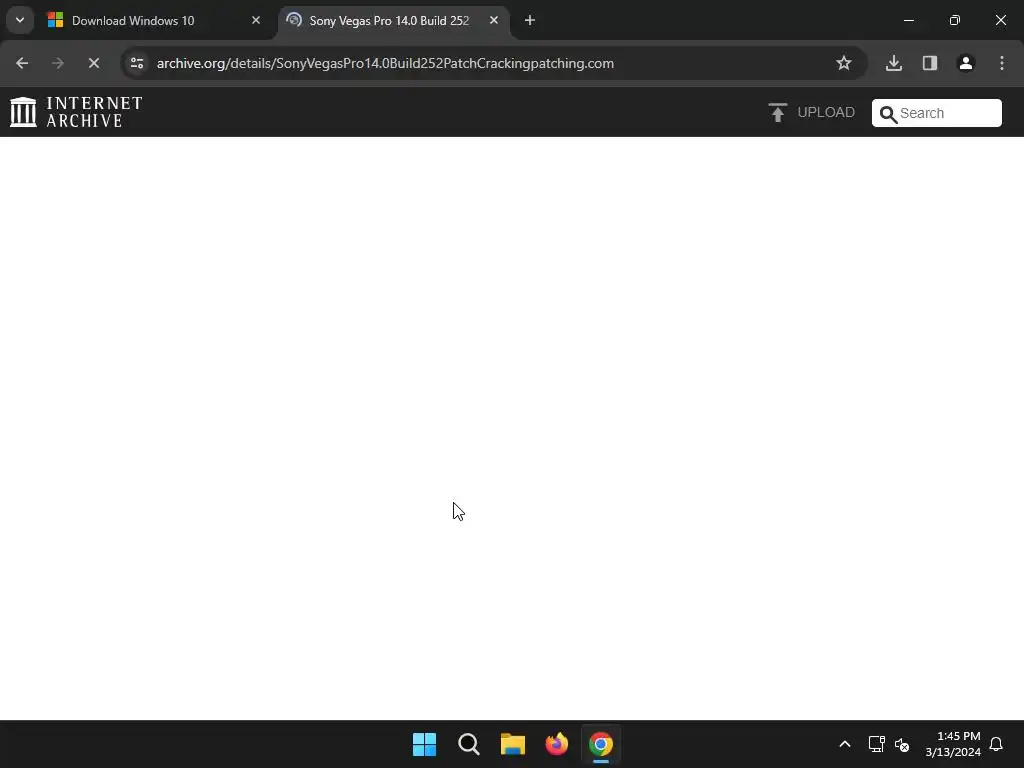Go back to the previous page
The width and height of the screenshot is (1024, 768).
pos(22,63)
